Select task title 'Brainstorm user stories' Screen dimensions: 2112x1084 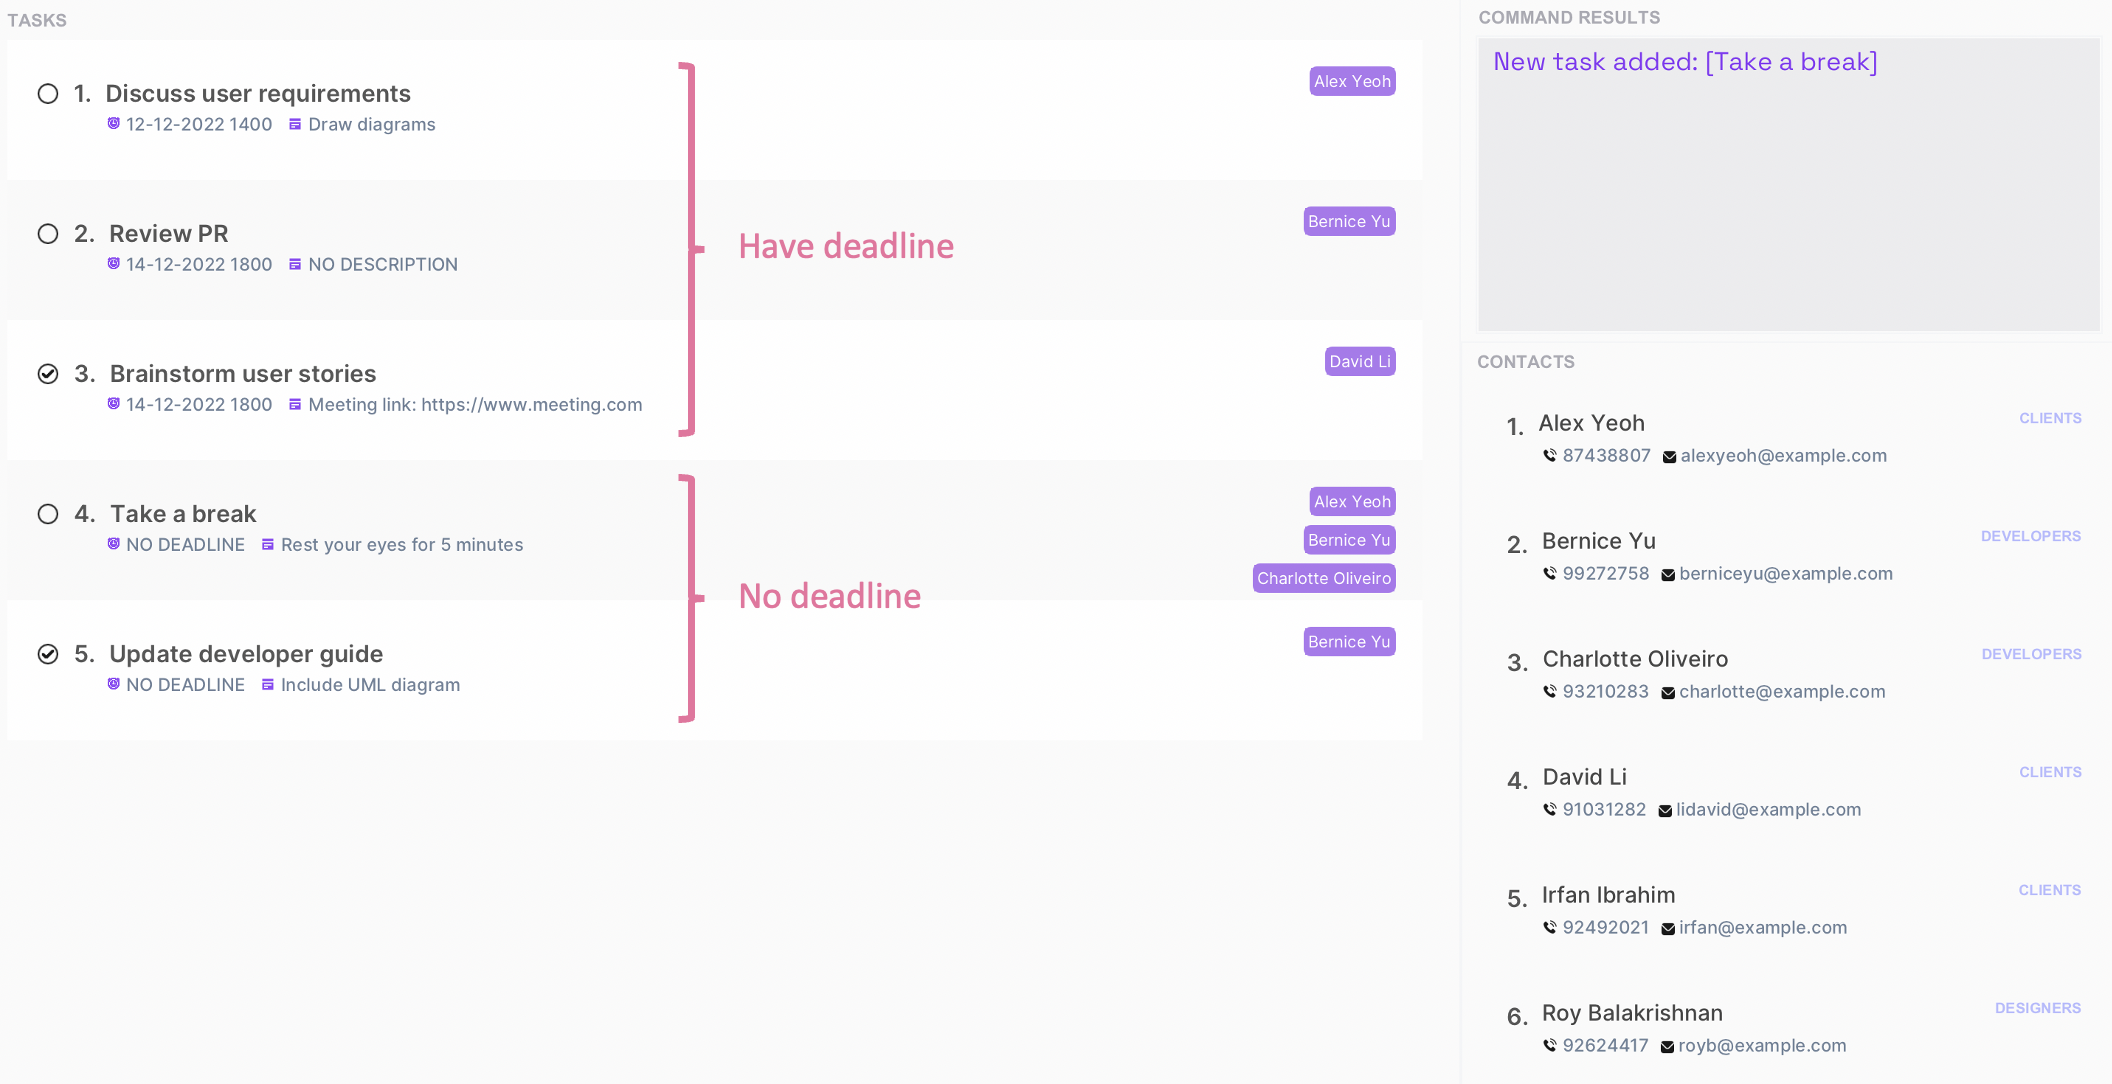(243, 374)
